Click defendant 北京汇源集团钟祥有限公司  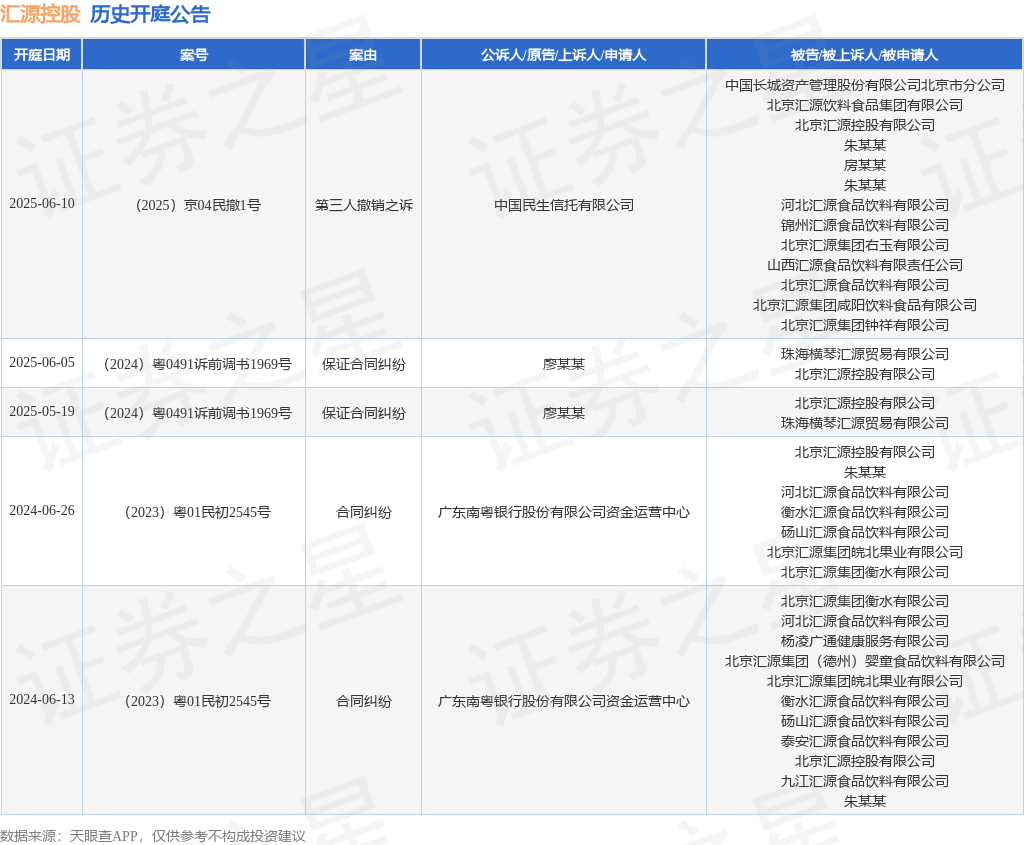pos(865,325)
